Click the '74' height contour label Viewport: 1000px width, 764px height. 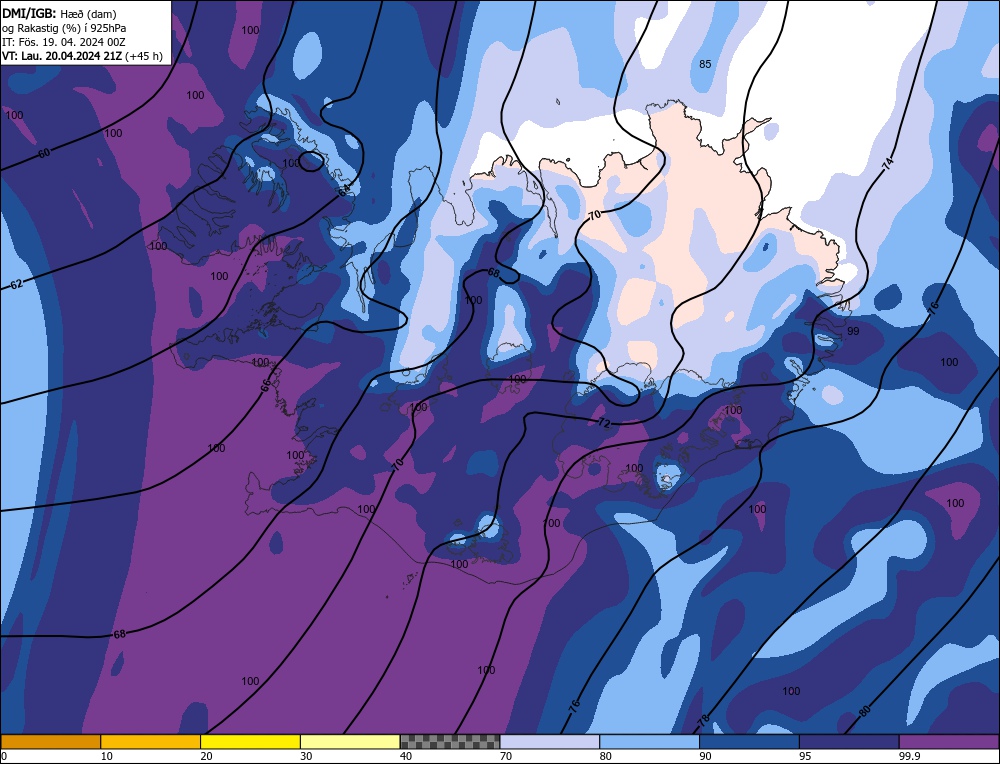click(x=887, y=164)
